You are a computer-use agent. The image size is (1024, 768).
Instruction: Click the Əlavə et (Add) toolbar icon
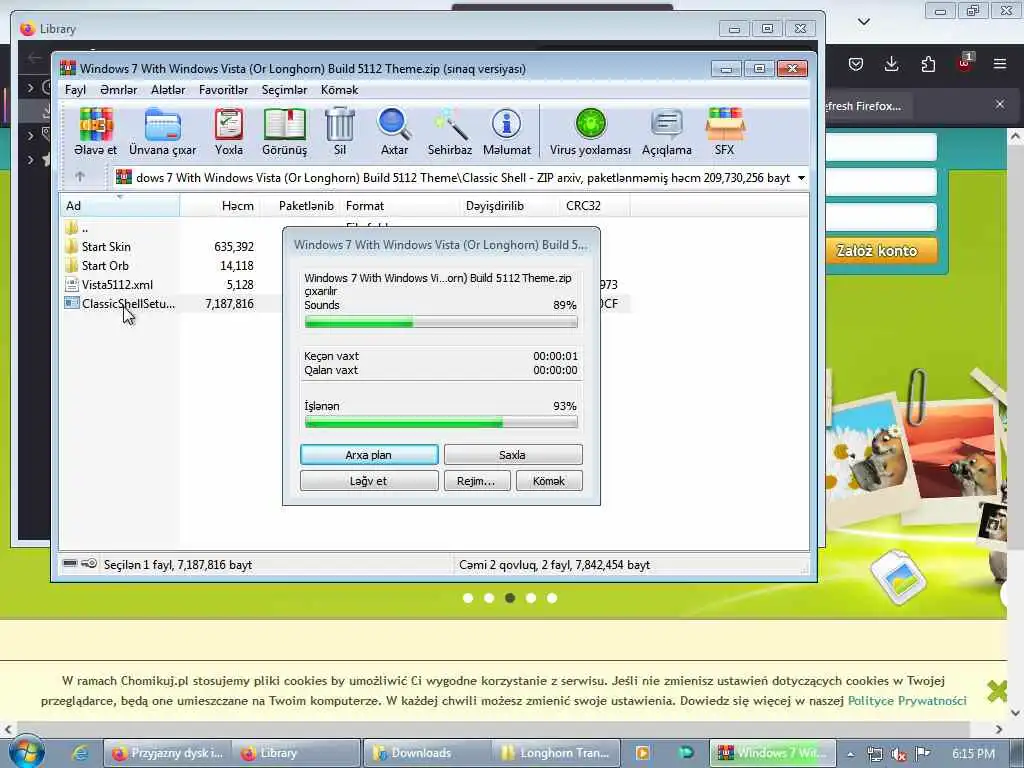pyautogui.click(x=95, y=131)
